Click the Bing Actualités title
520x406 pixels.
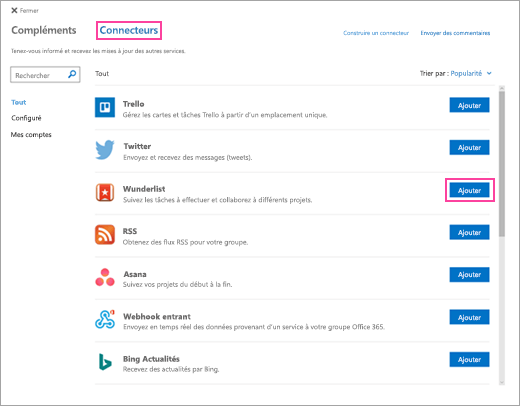151,359
